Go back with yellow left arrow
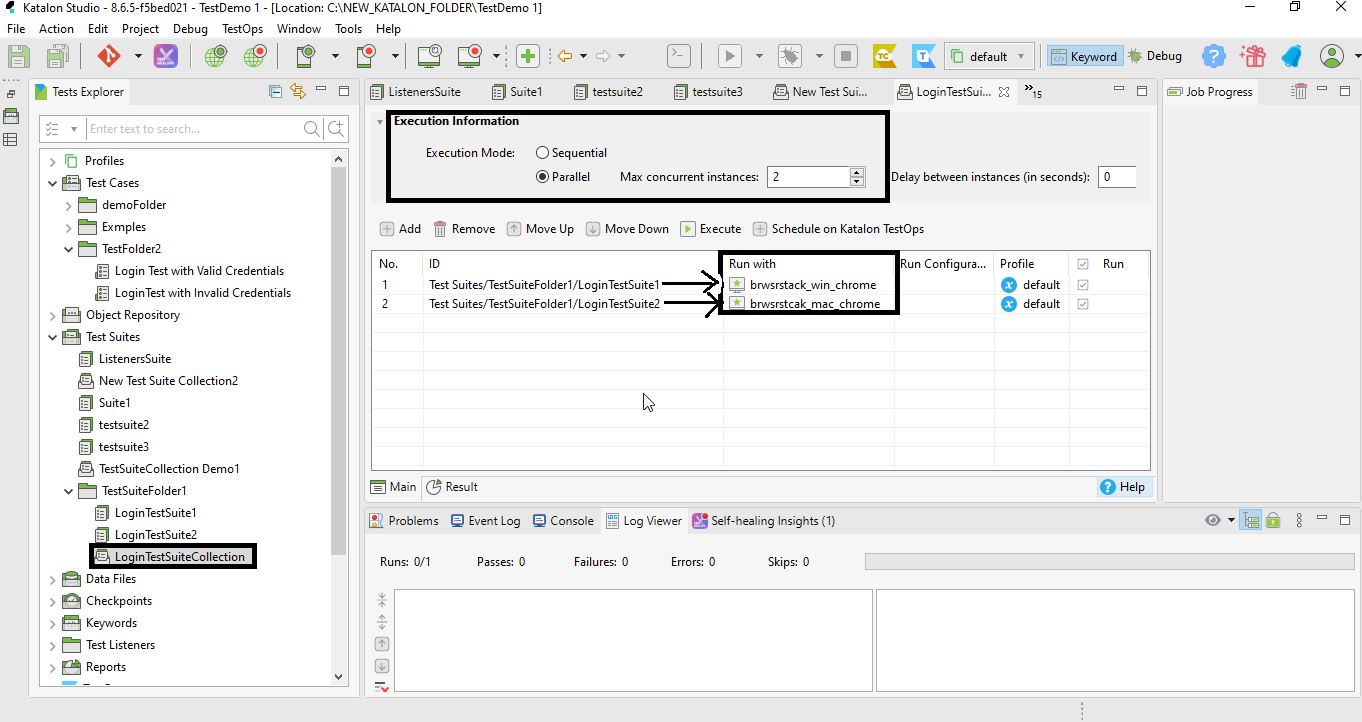The height and width of the screenshot is (722, 1362). [565, 56]
